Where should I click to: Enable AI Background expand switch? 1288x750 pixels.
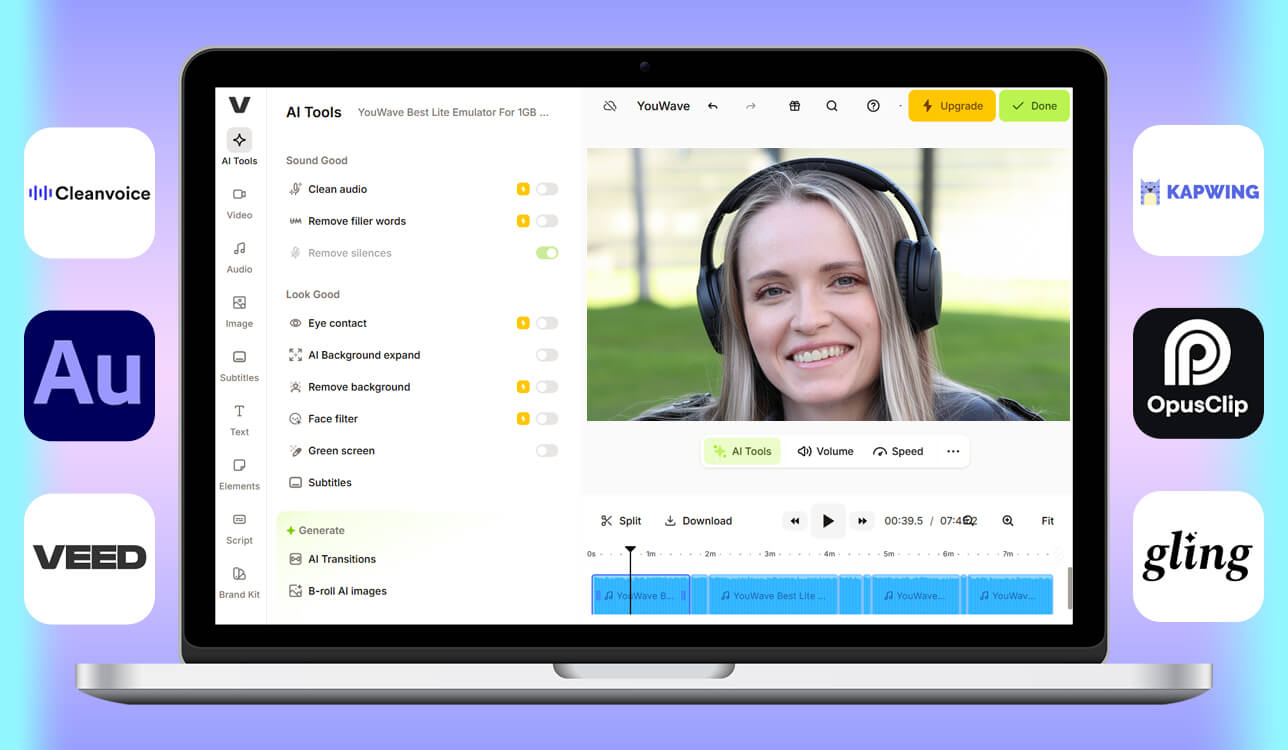[x=547, y=355]
